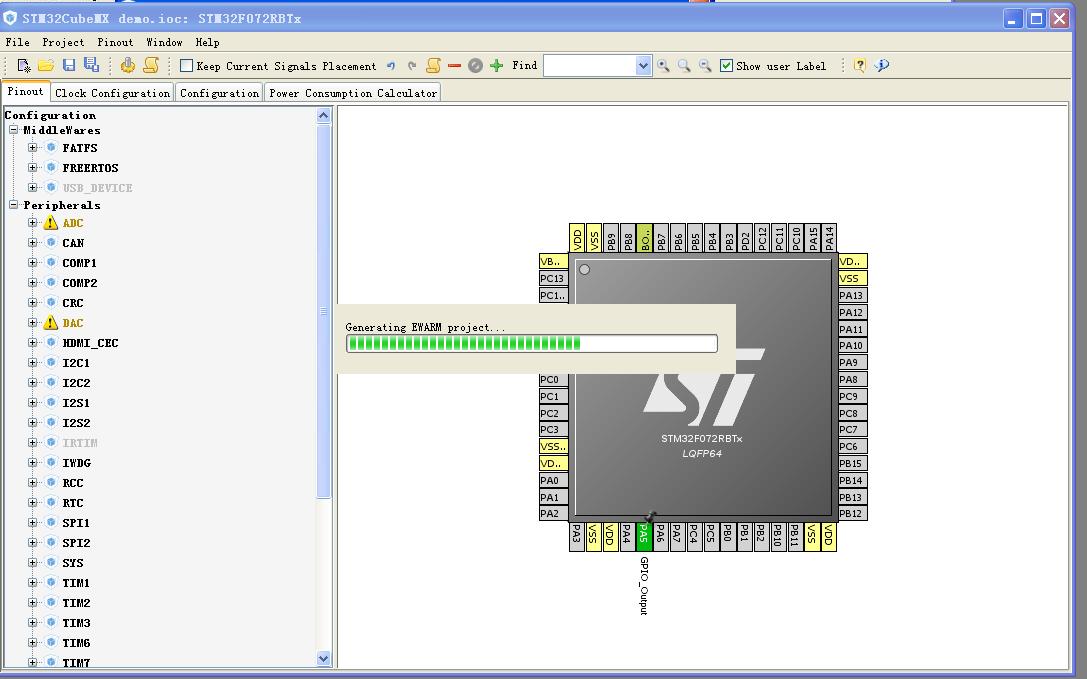The image size is (1087, 679).
Task: Click the ADC warning triangle icon
Action: (x=51, y=223)
